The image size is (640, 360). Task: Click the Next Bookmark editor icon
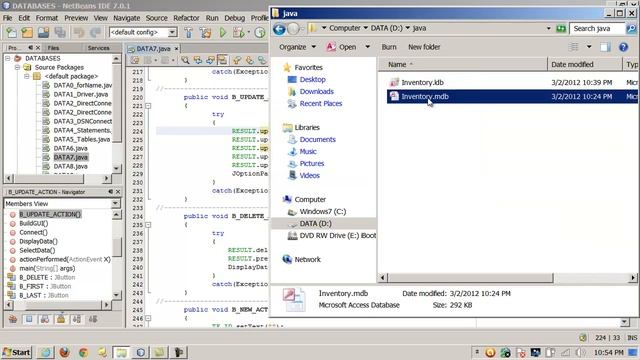249,60
